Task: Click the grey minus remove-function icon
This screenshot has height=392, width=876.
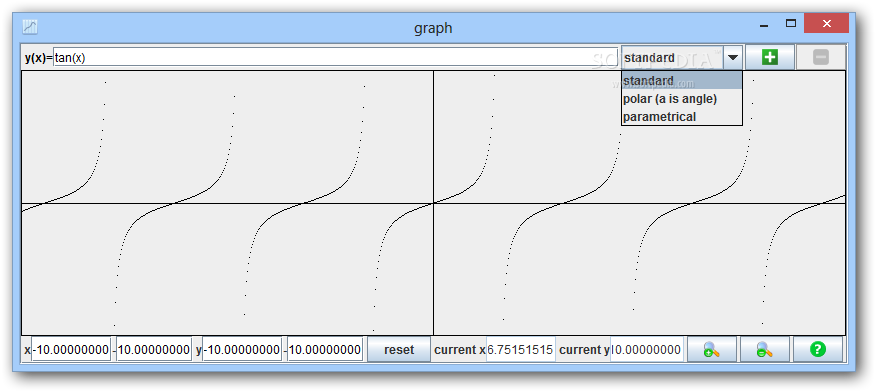Action: click(x=821, y=58)
